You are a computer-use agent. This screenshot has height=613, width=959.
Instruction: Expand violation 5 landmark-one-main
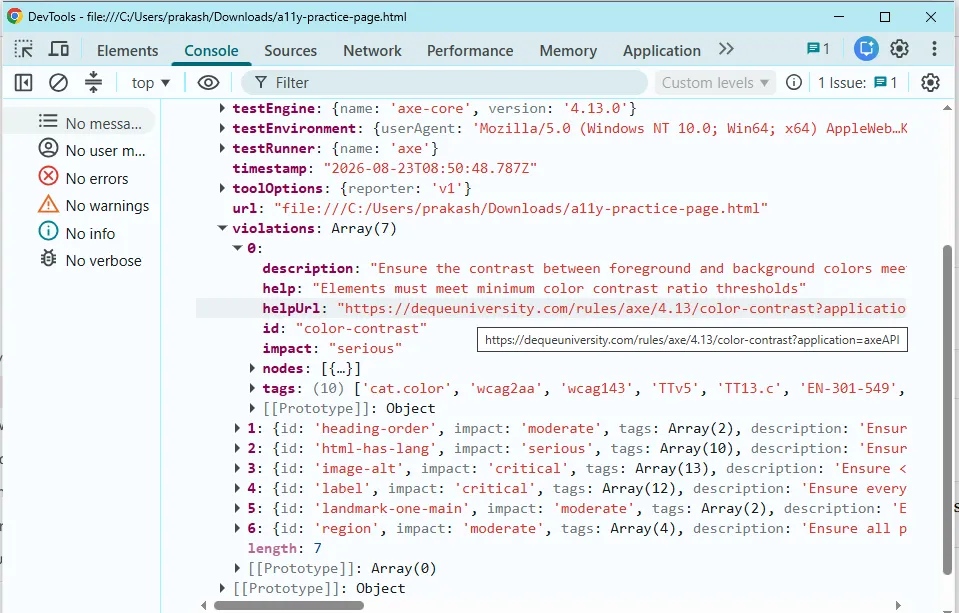coord(237,508)
